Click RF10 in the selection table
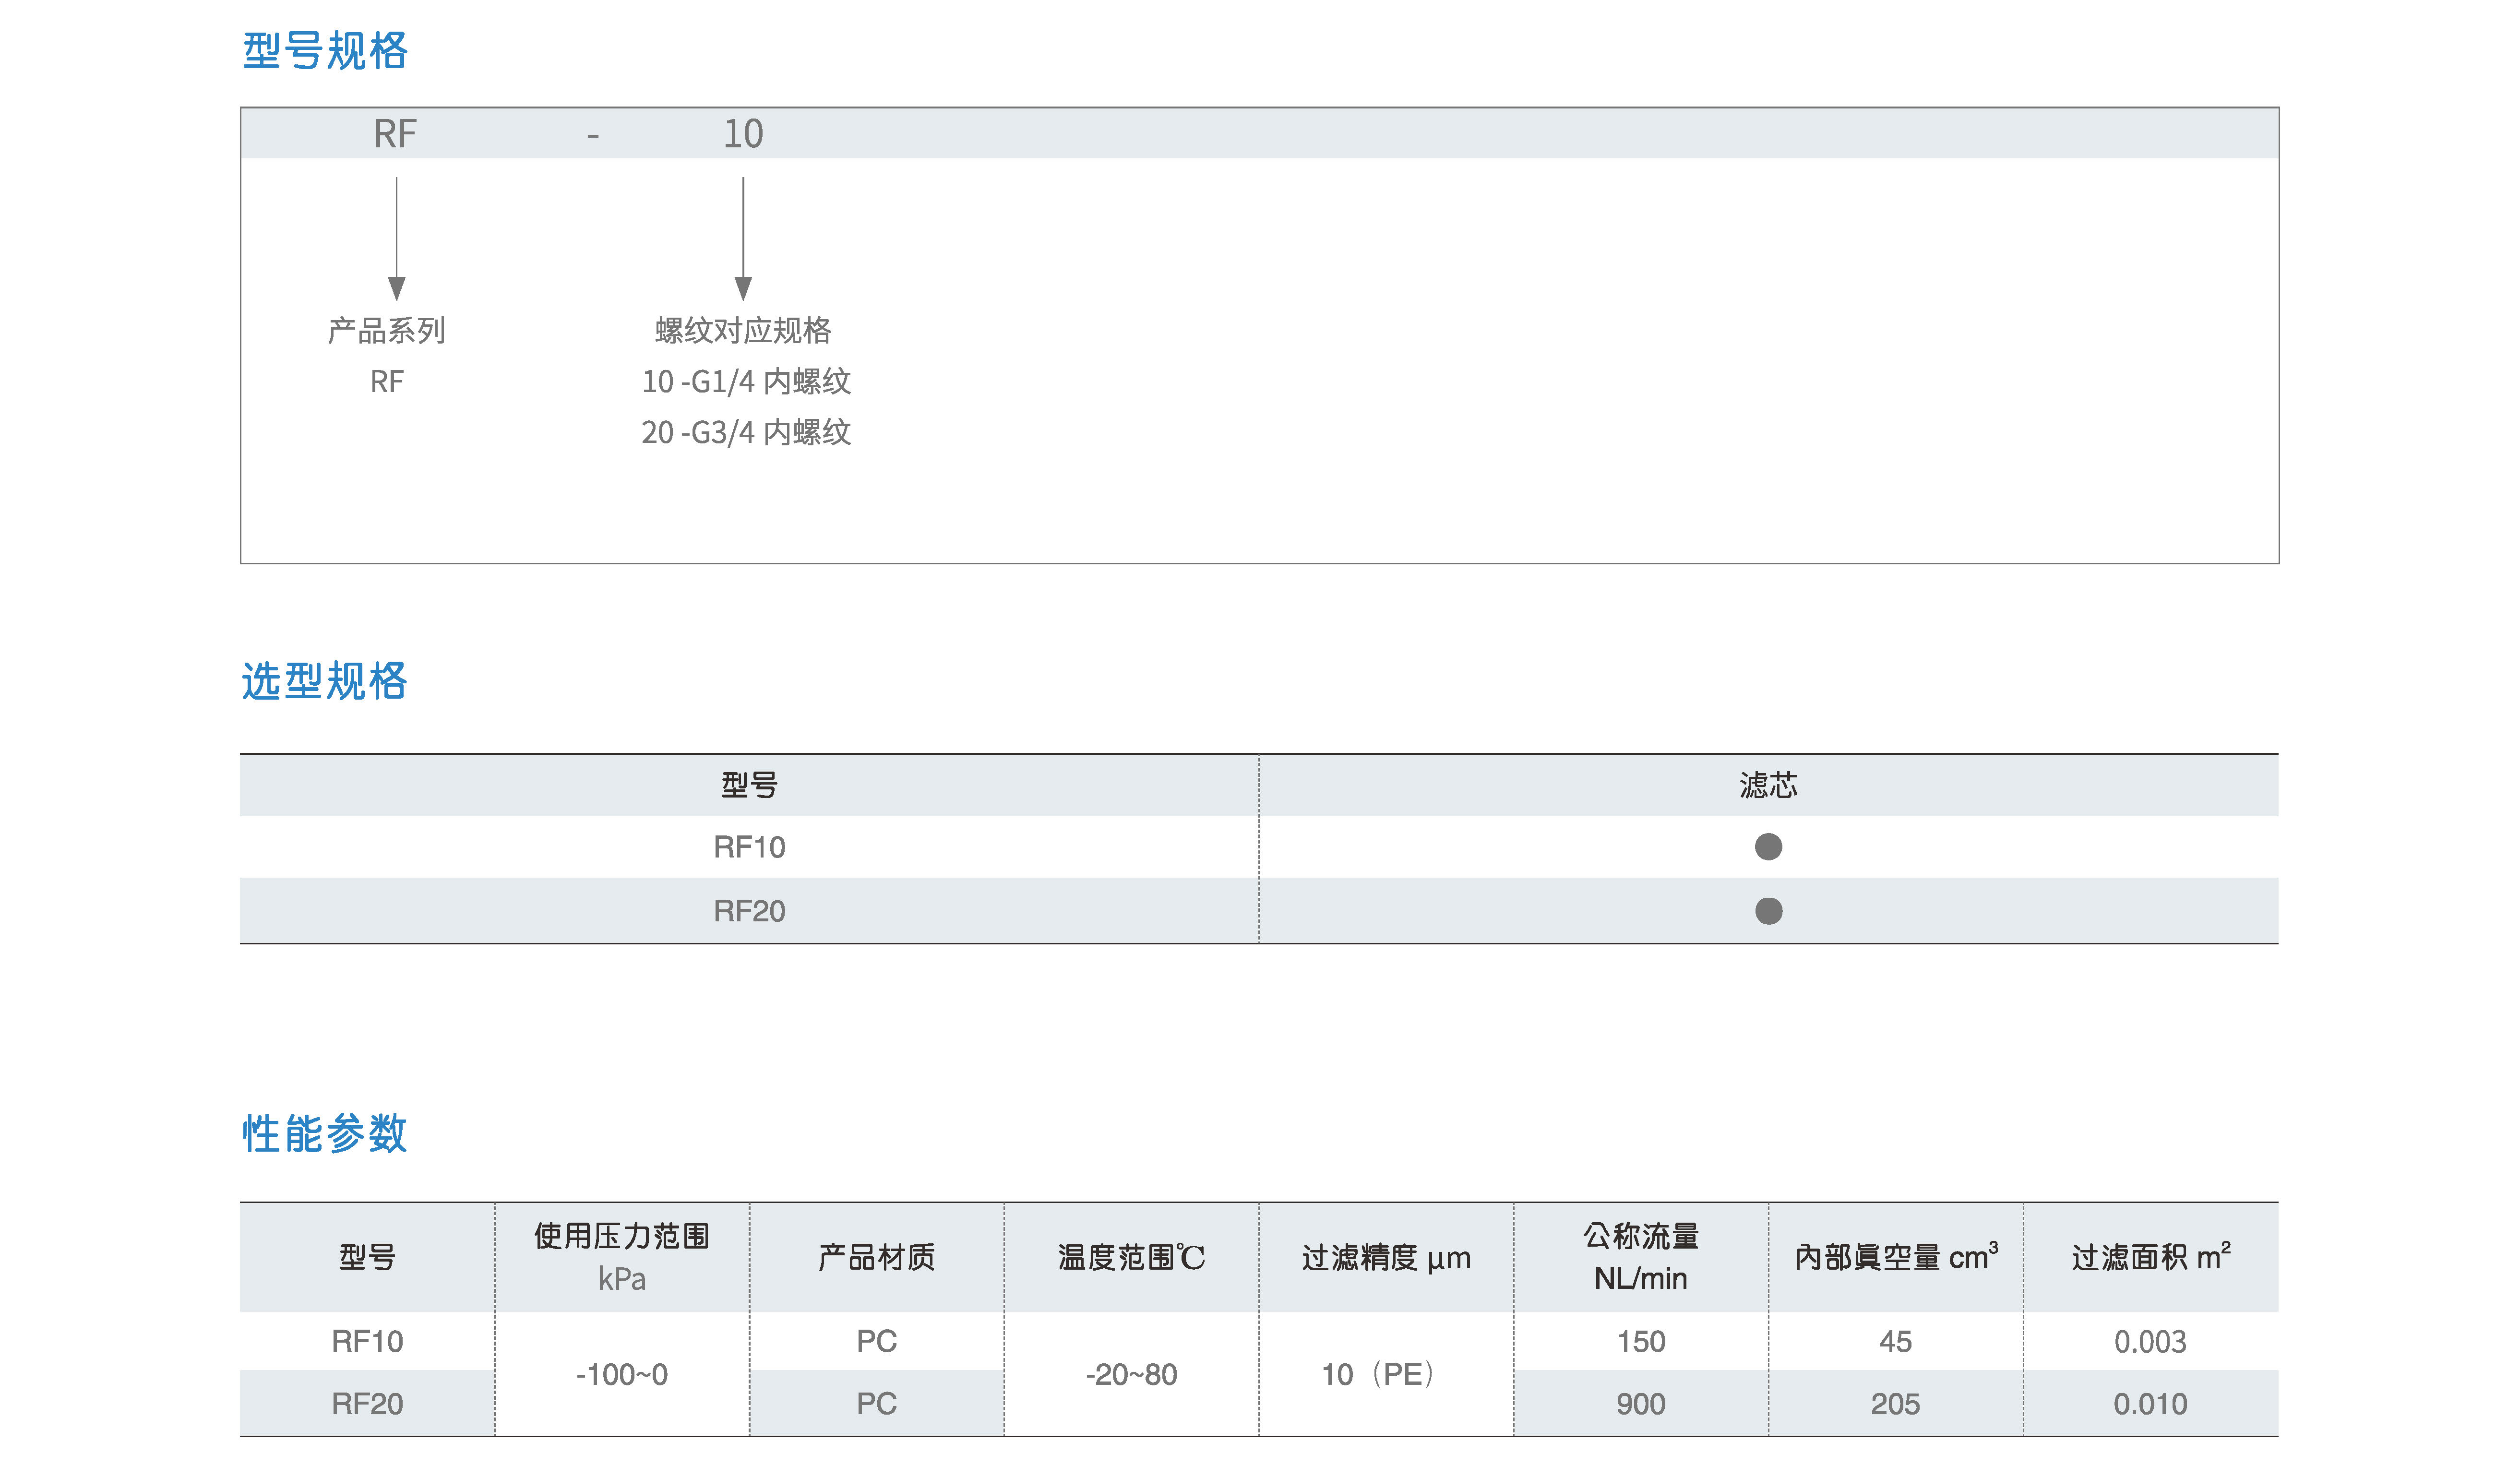The width and height of the screenshot is (2520, 1477). tap(749, 847)
